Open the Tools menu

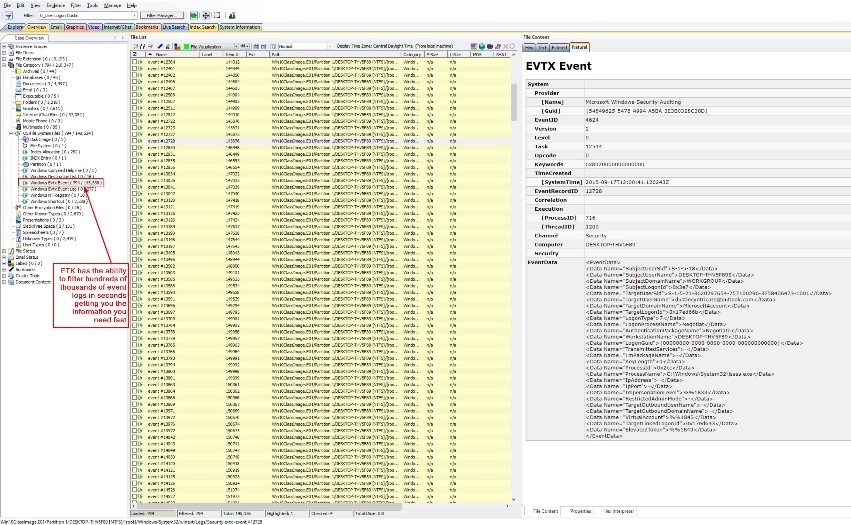point(92,5)
